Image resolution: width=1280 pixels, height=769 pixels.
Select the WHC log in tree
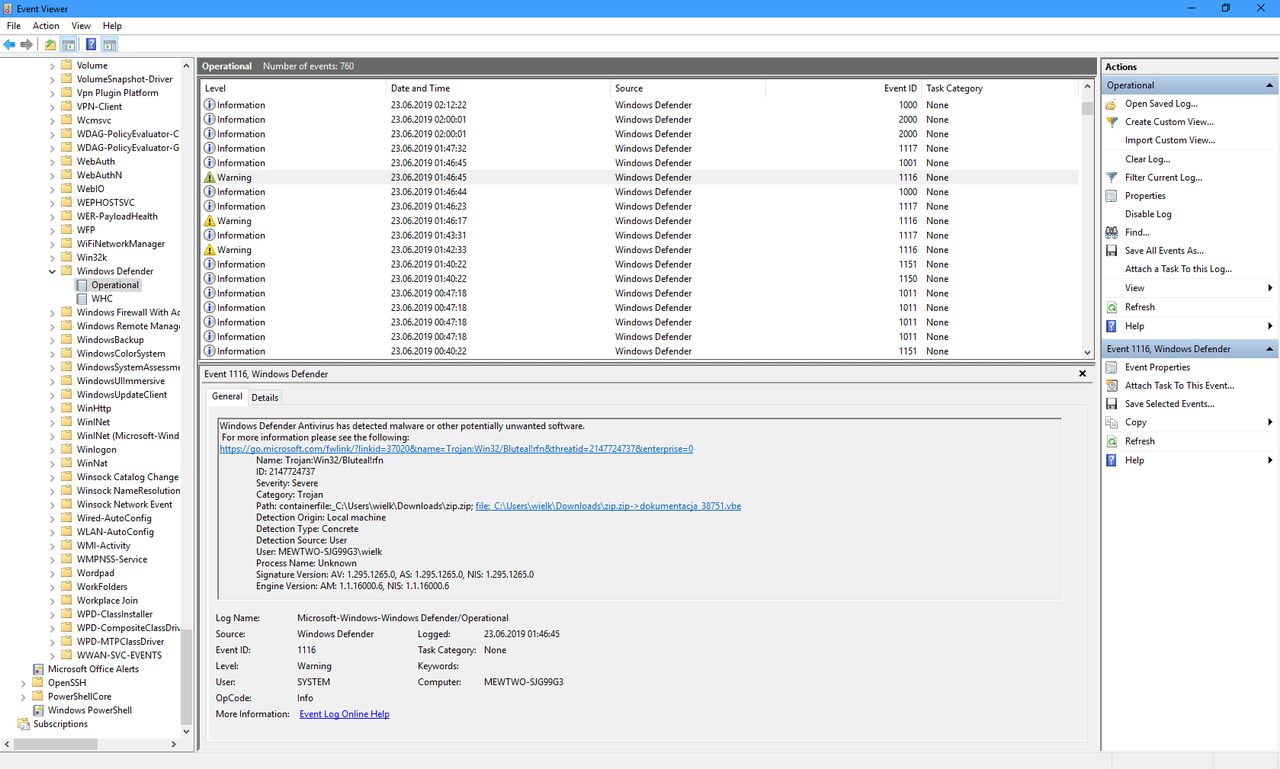click(x=102, y=299)
